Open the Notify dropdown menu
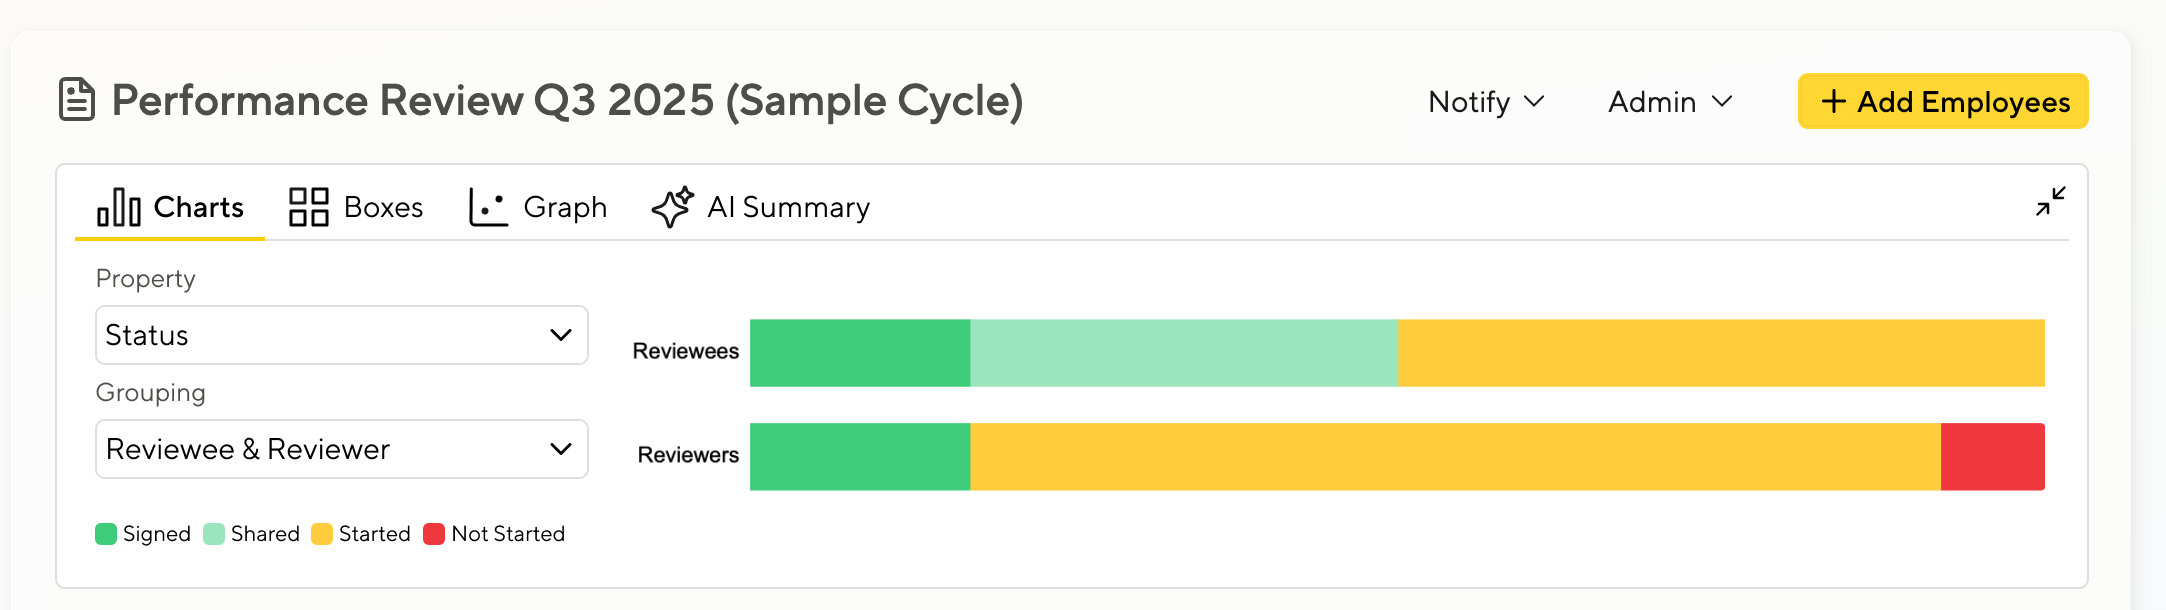The height and width of the screenshot is (610, 2166). tap(1486, 102)
